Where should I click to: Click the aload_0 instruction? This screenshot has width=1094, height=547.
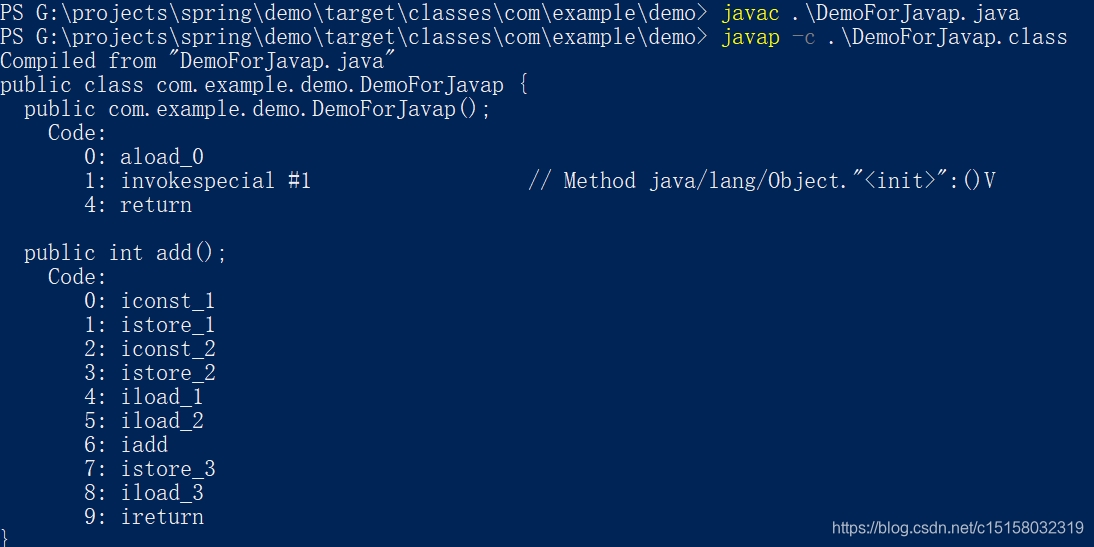pyautogui.click(x=162, y=158)
